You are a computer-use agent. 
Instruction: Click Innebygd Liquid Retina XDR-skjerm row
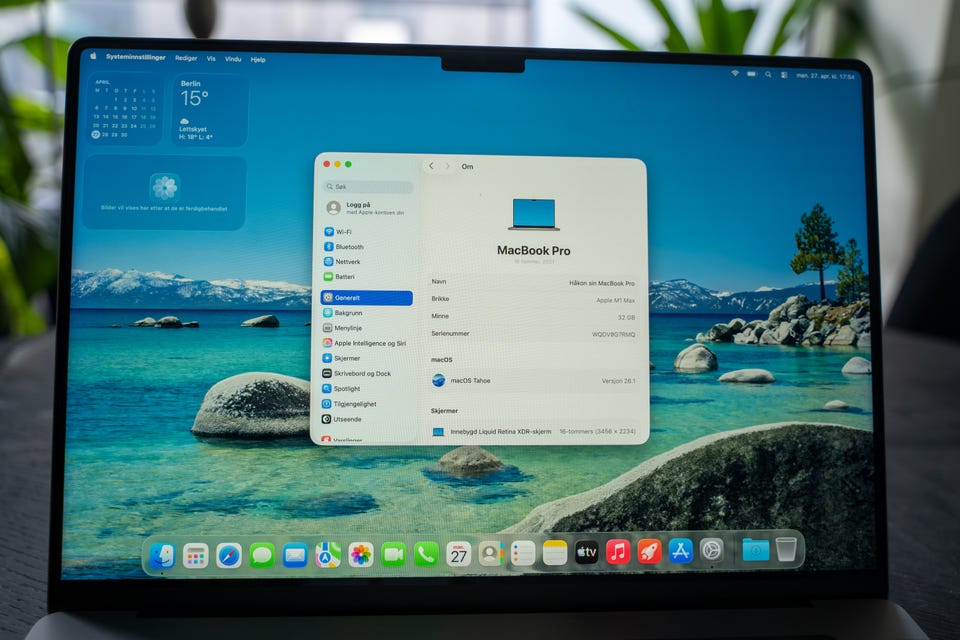click(x=533, y=431)
